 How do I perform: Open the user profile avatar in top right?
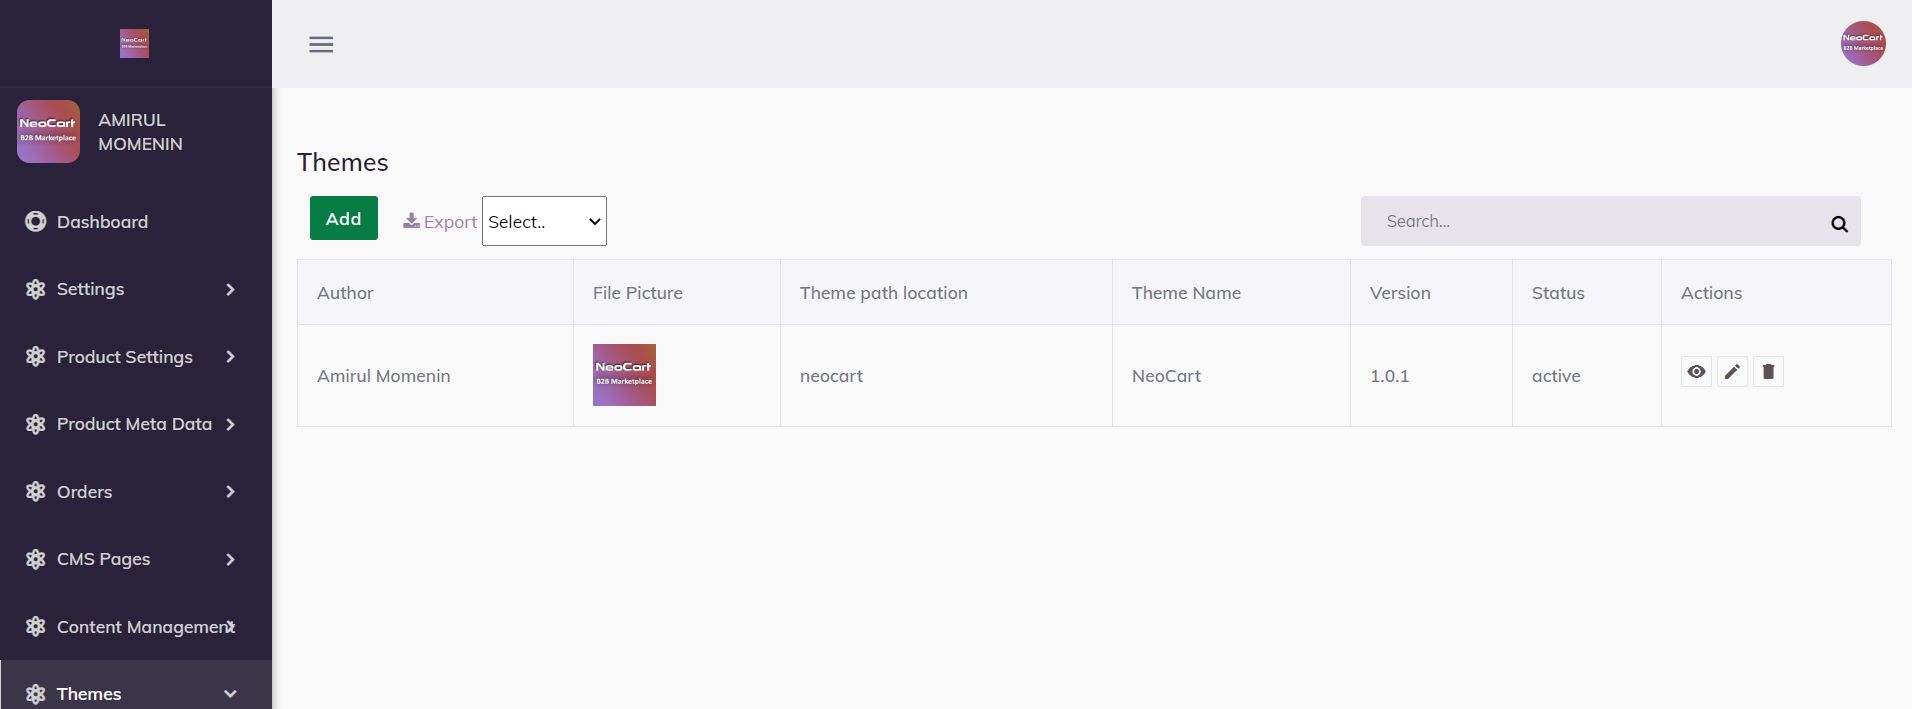coord(1863,44)
